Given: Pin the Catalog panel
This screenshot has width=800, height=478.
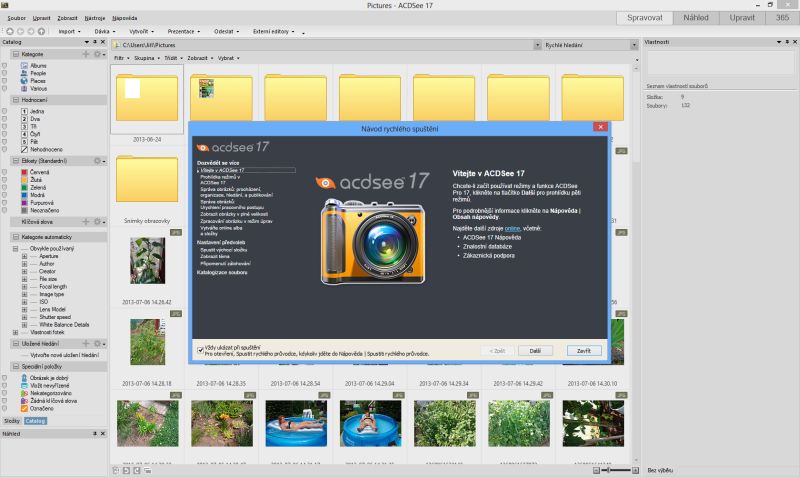Looking at the screenshot, I should 95,42.
